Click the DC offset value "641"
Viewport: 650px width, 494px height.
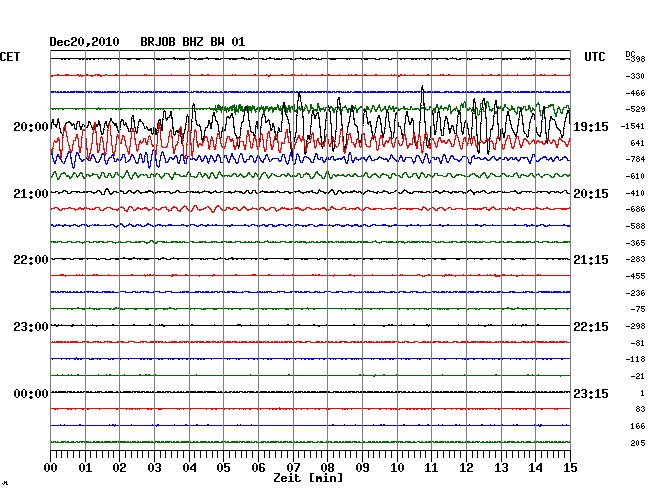tap(638, 143)
